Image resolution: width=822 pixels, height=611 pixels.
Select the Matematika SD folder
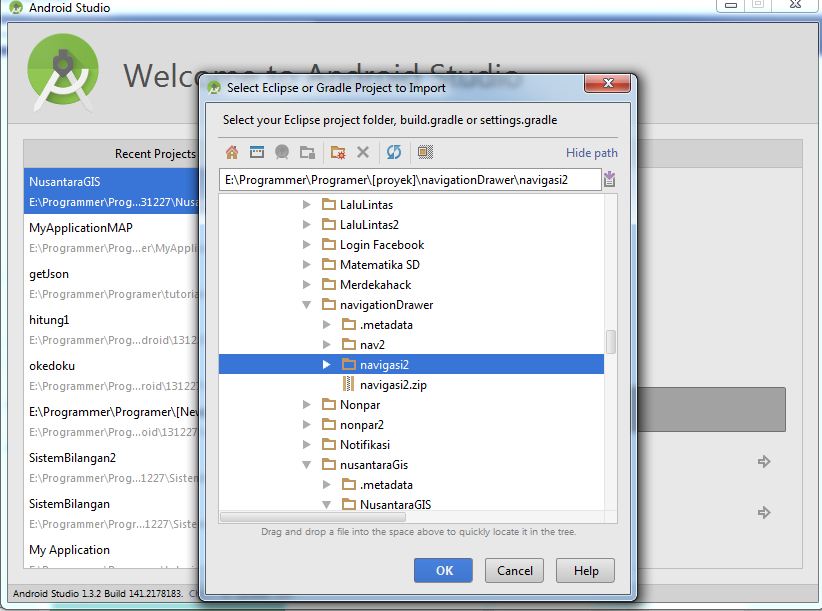pyautogui.click(x=371, y=265)
